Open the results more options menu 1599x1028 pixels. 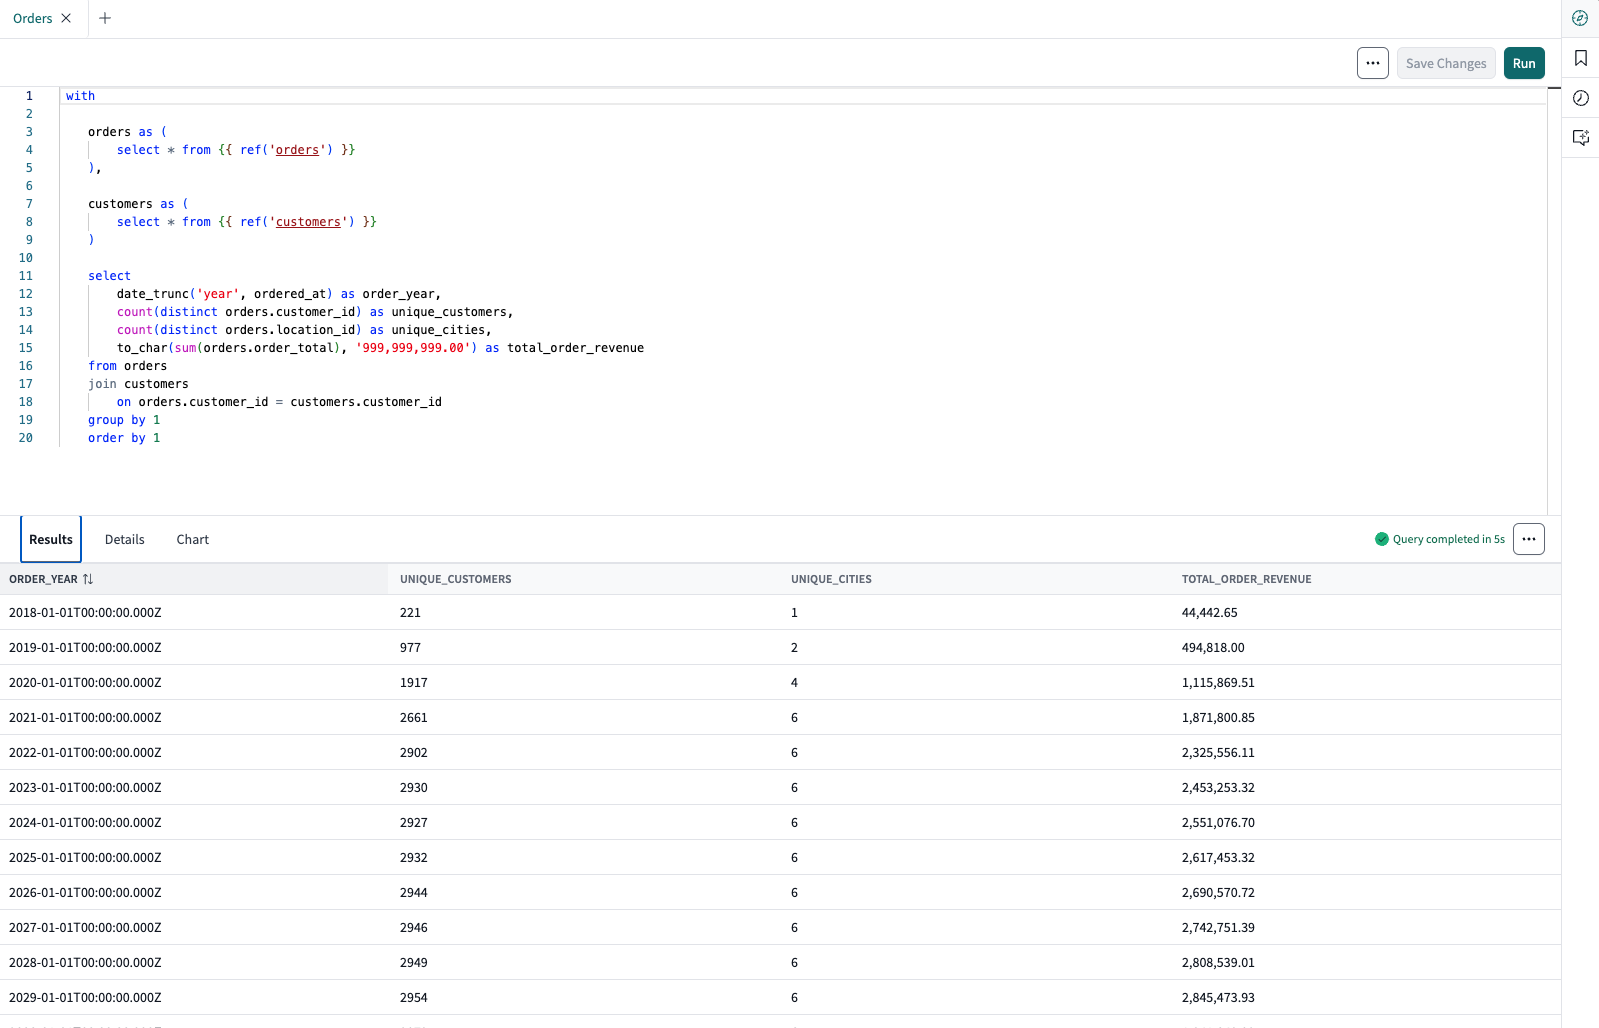pos(1528,539)
